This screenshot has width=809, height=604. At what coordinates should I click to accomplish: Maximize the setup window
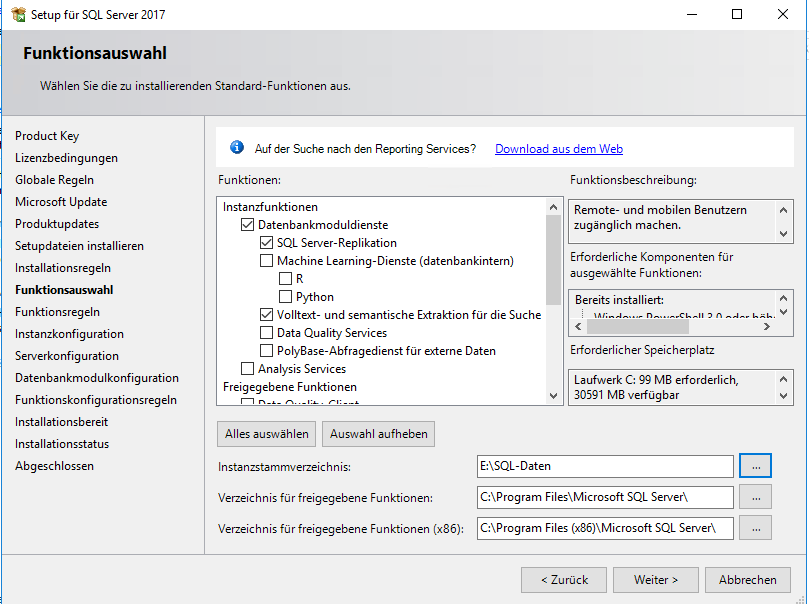click(737, 14)
